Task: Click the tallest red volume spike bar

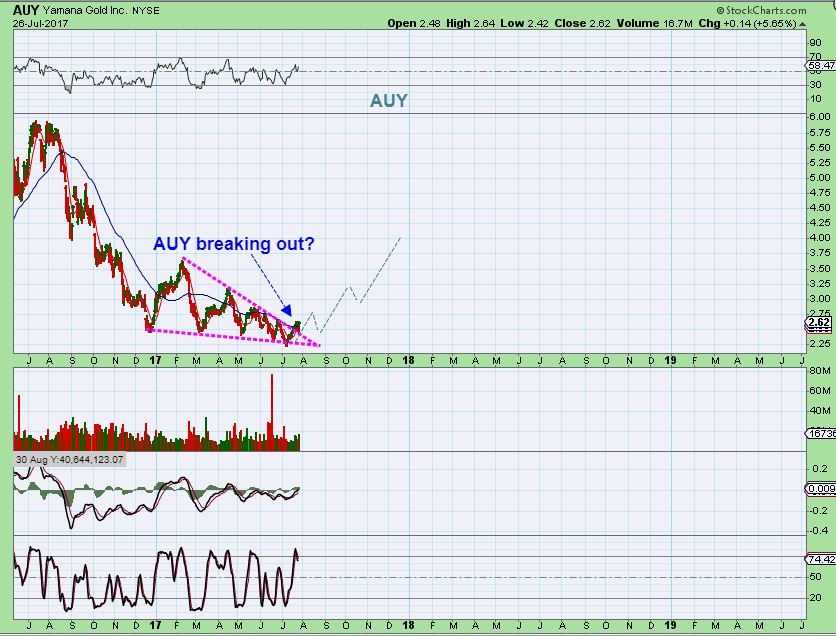Action: tap(272, 412)
